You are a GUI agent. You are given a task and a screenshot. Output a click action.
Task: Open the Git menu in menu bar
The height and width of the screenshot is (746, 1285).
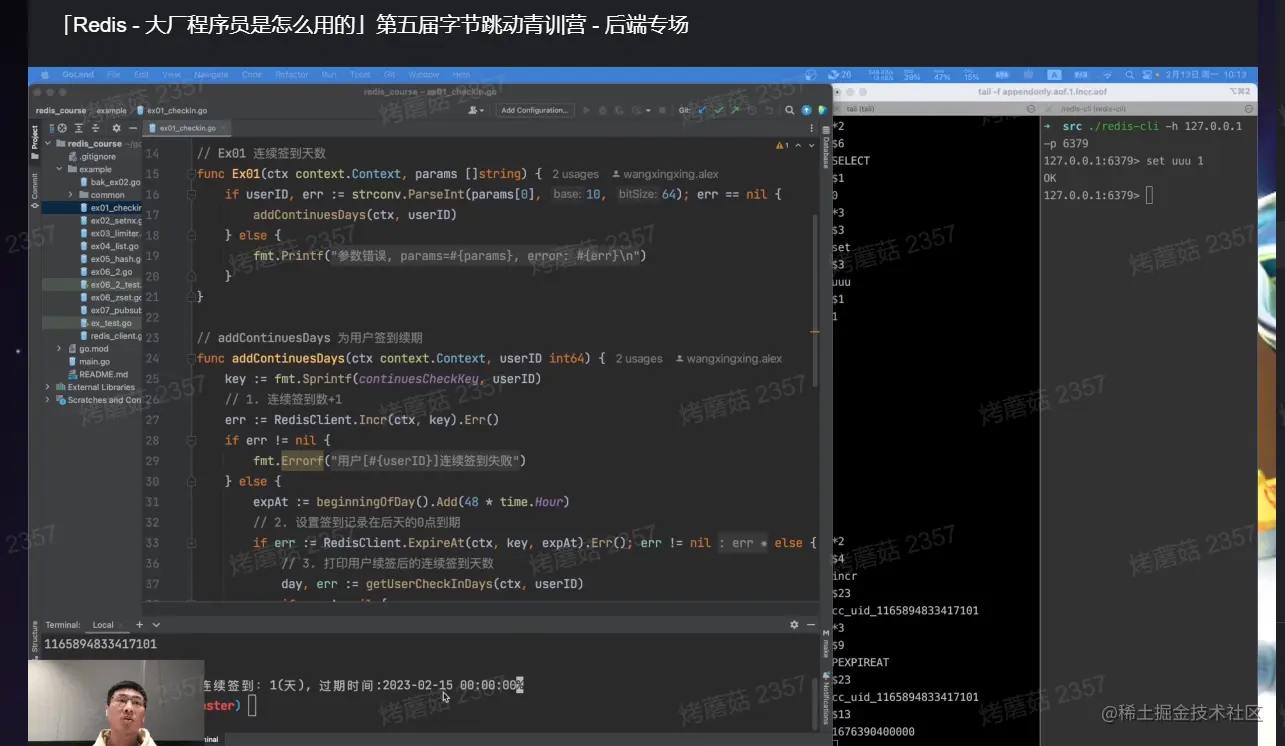(x=389, y=75)
